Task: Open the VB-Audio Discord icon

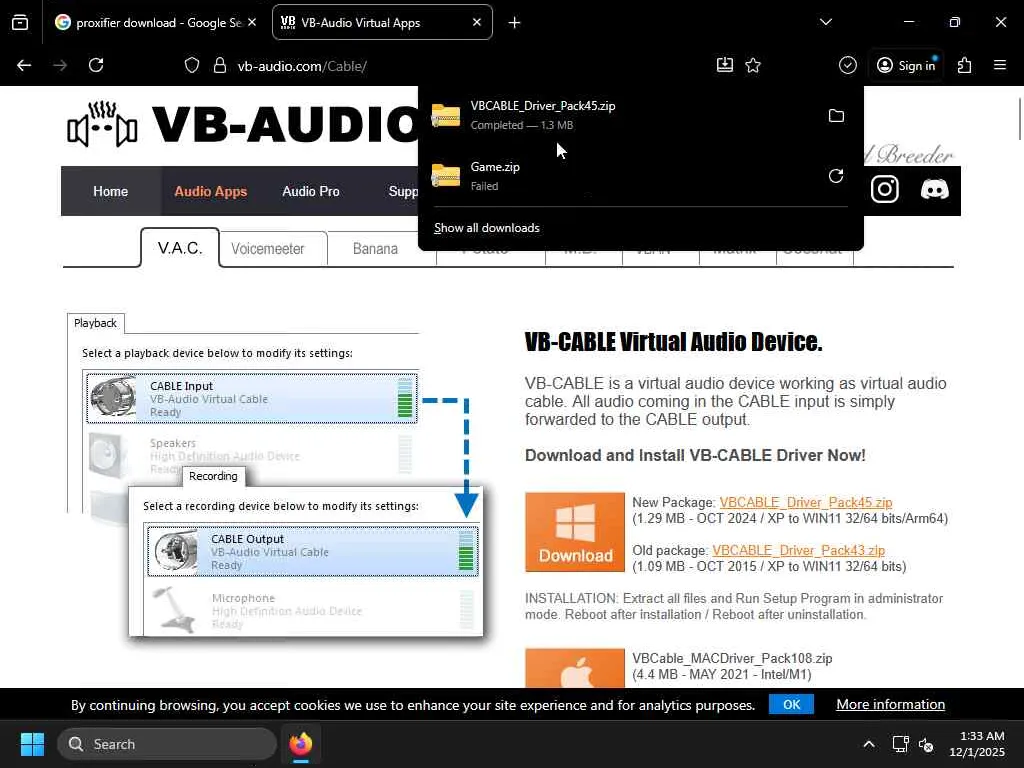Action: click(x=935, y=190)
